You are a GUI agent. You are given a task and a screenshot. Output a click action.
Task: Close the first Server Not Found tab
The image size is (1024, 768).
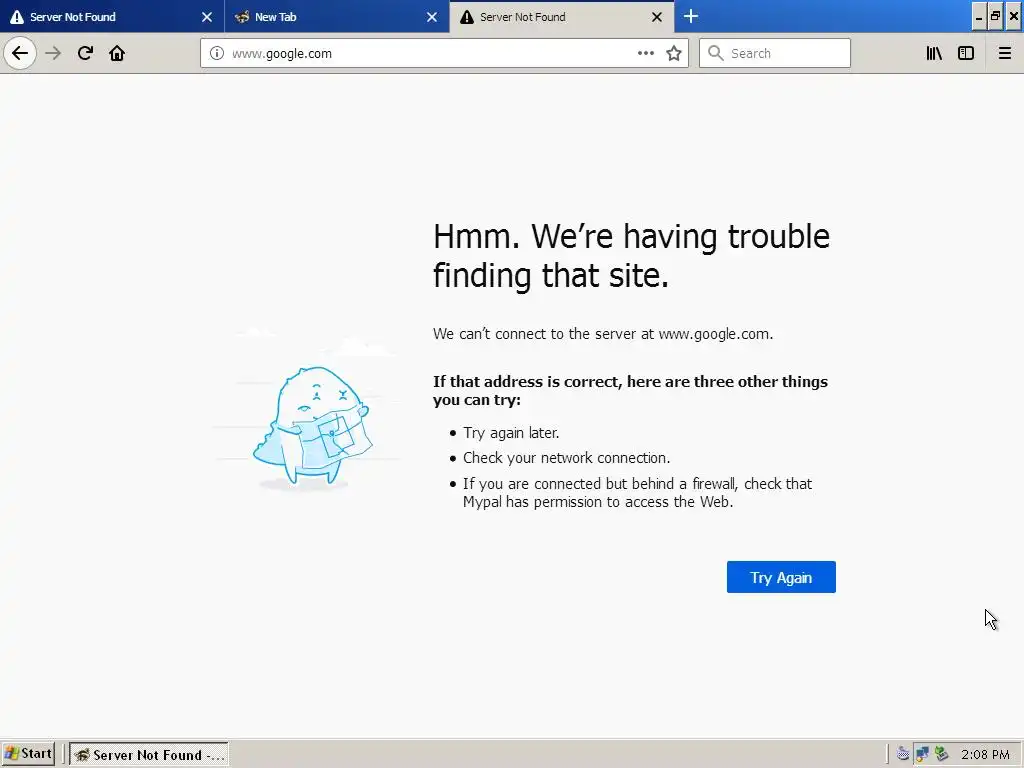(x=207, y=17)
